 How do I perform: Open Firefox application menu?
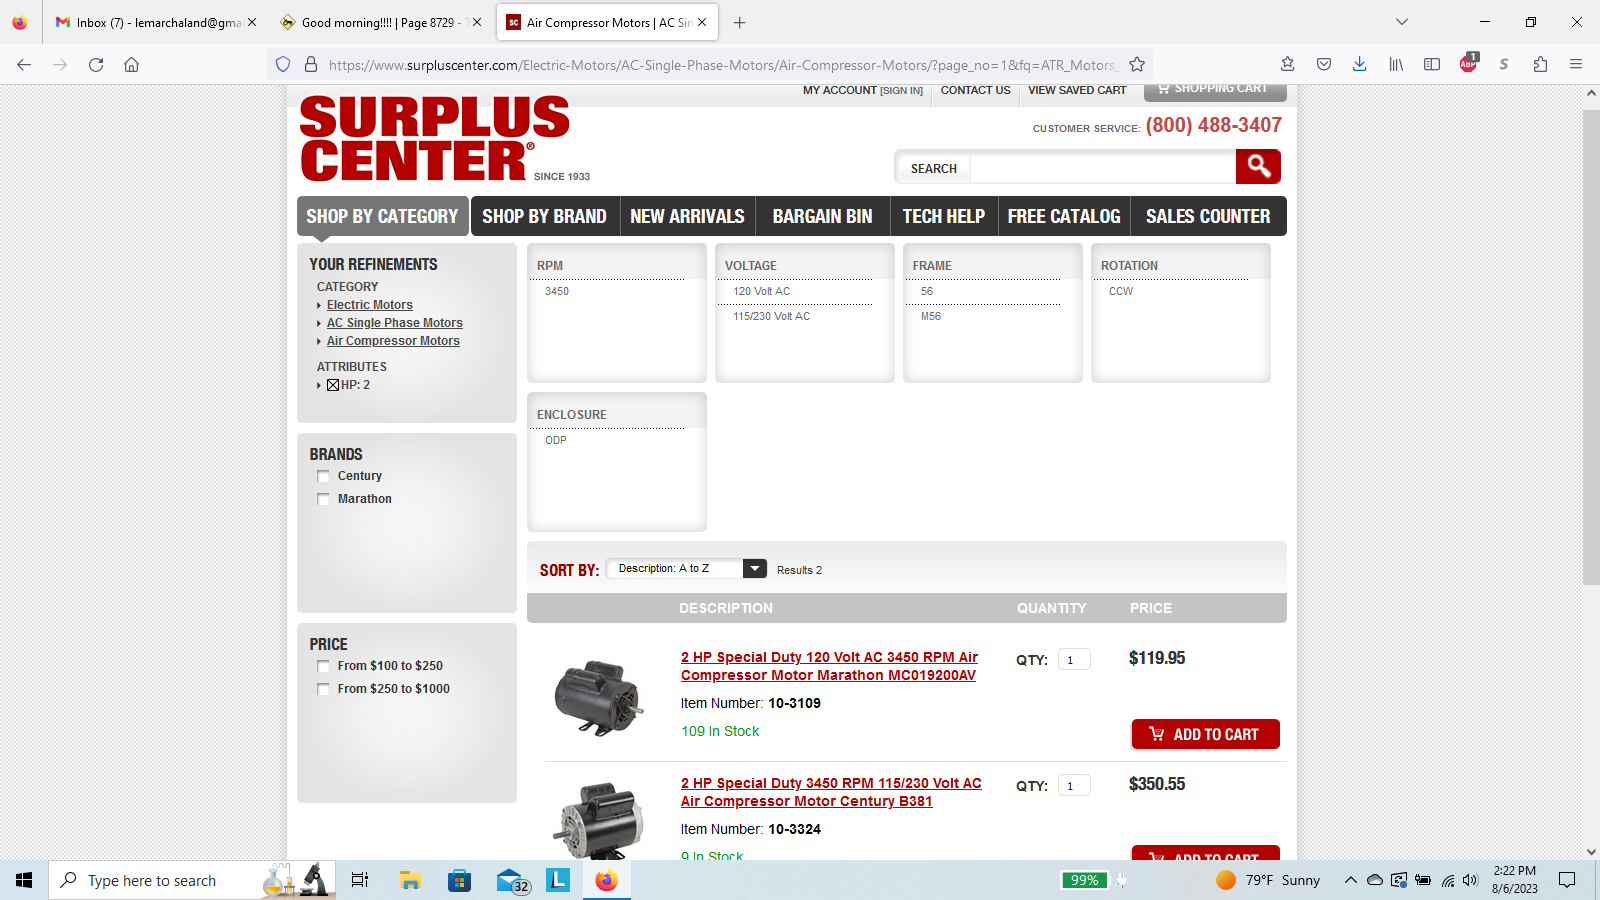[1576, 65]
